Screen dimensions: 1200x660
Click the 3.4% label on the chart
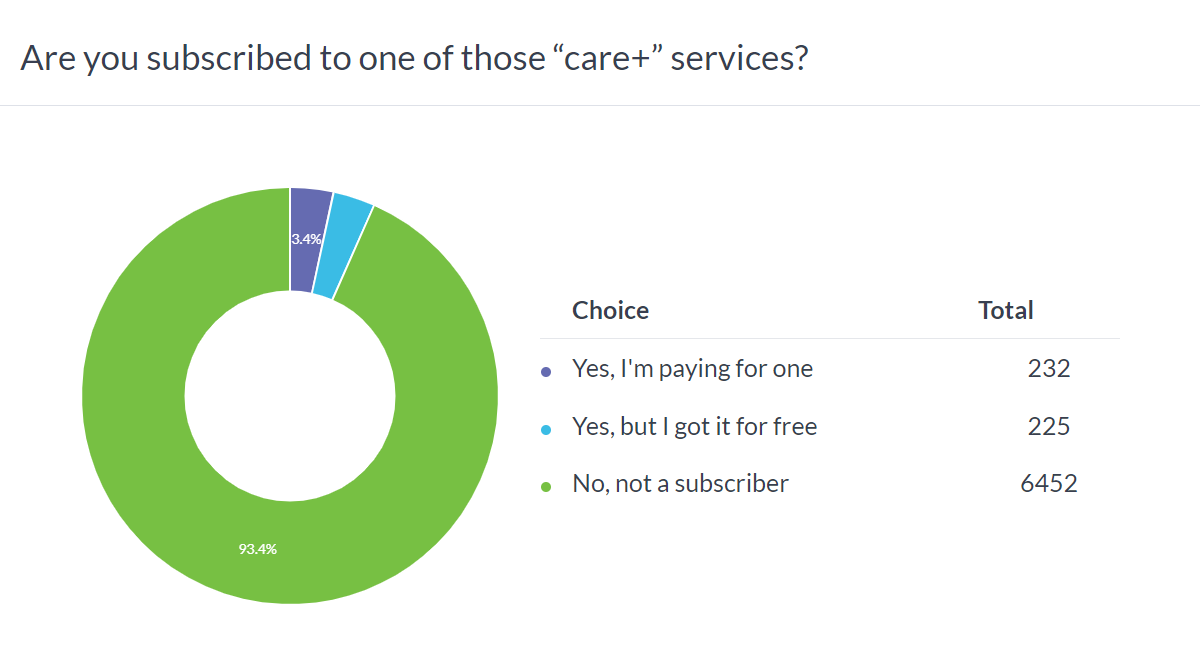[306, 239]
